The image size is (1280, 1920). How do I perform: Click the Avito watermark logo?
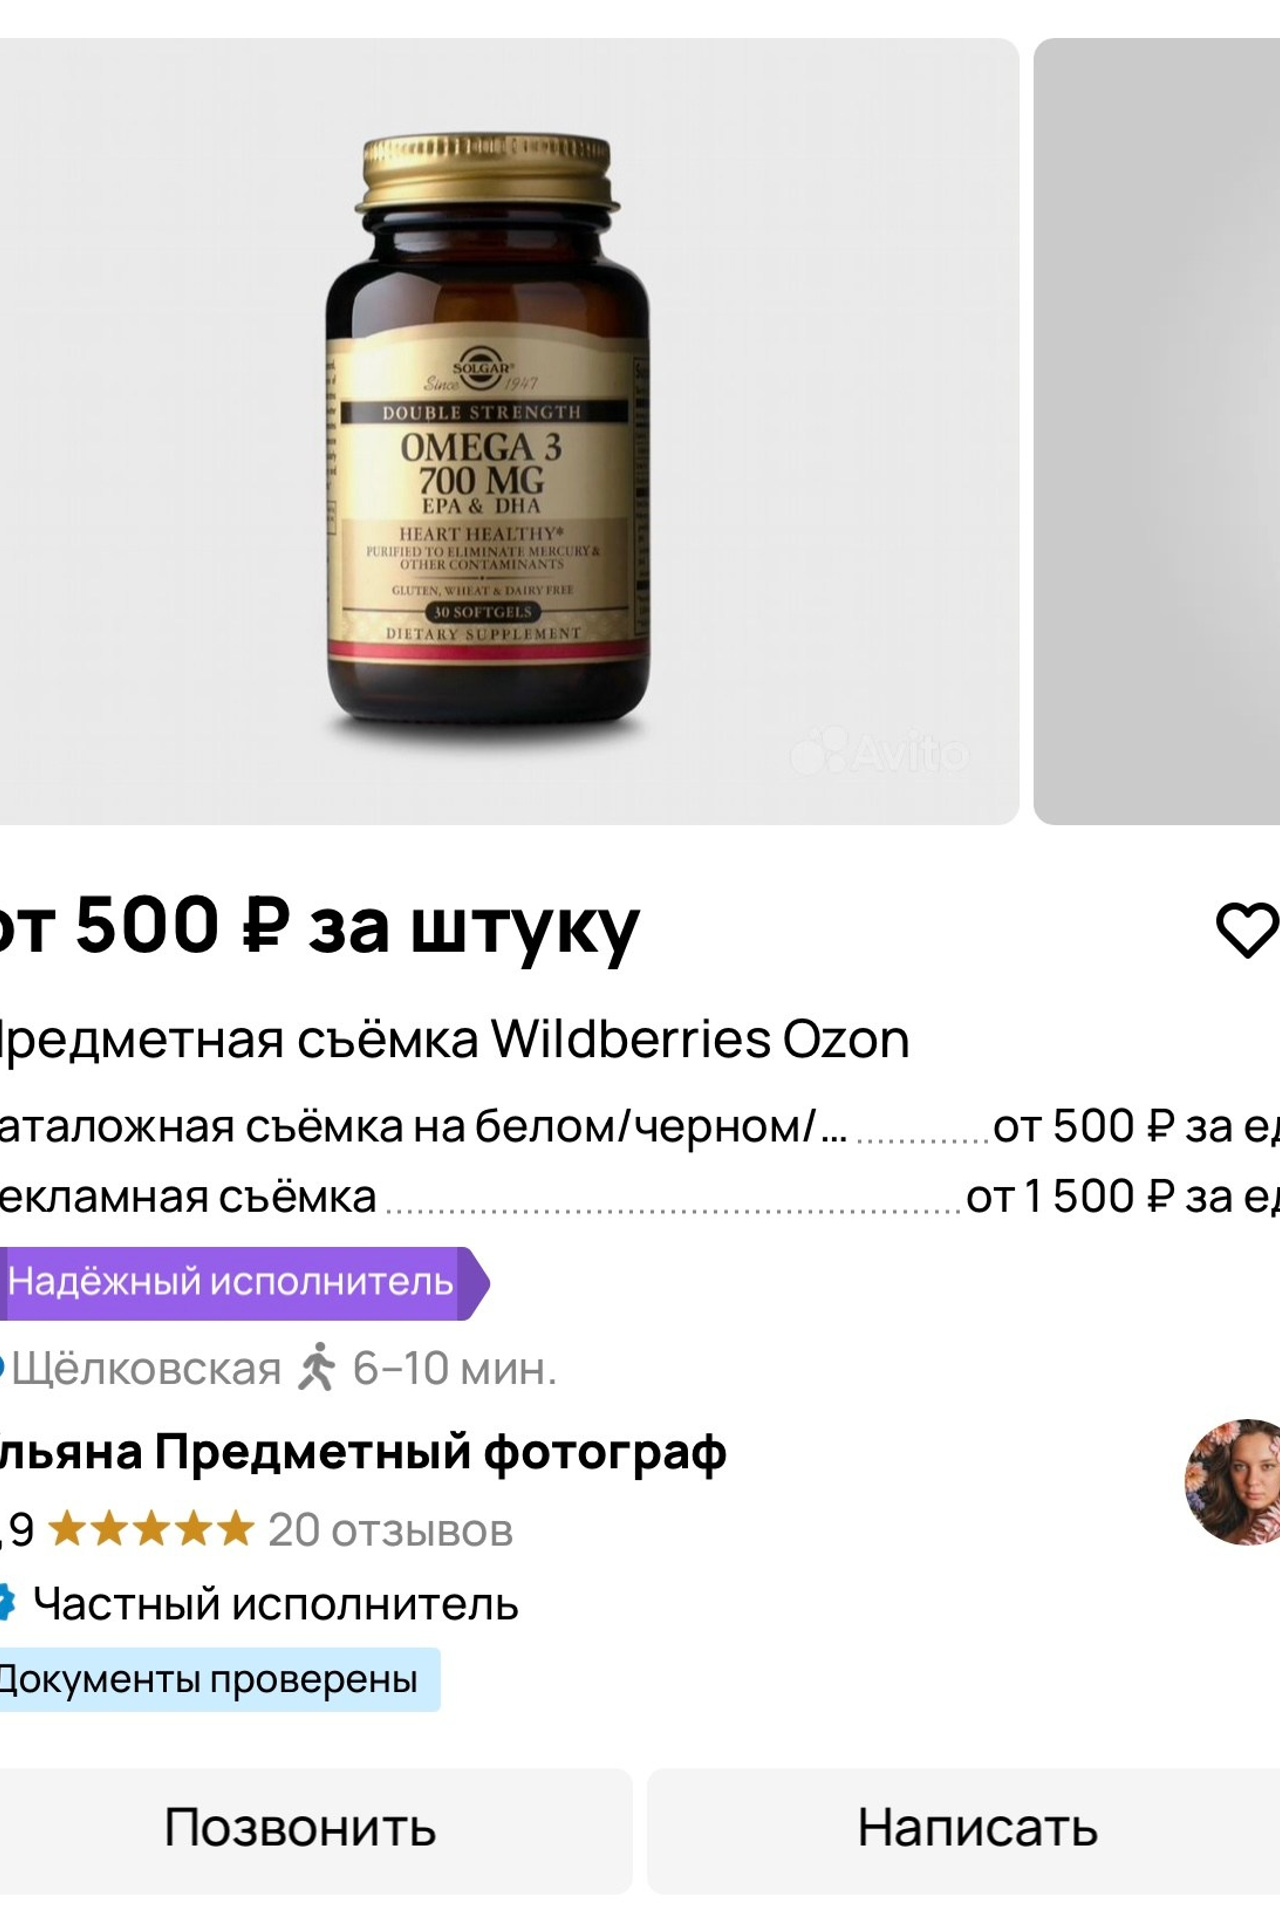880,753
